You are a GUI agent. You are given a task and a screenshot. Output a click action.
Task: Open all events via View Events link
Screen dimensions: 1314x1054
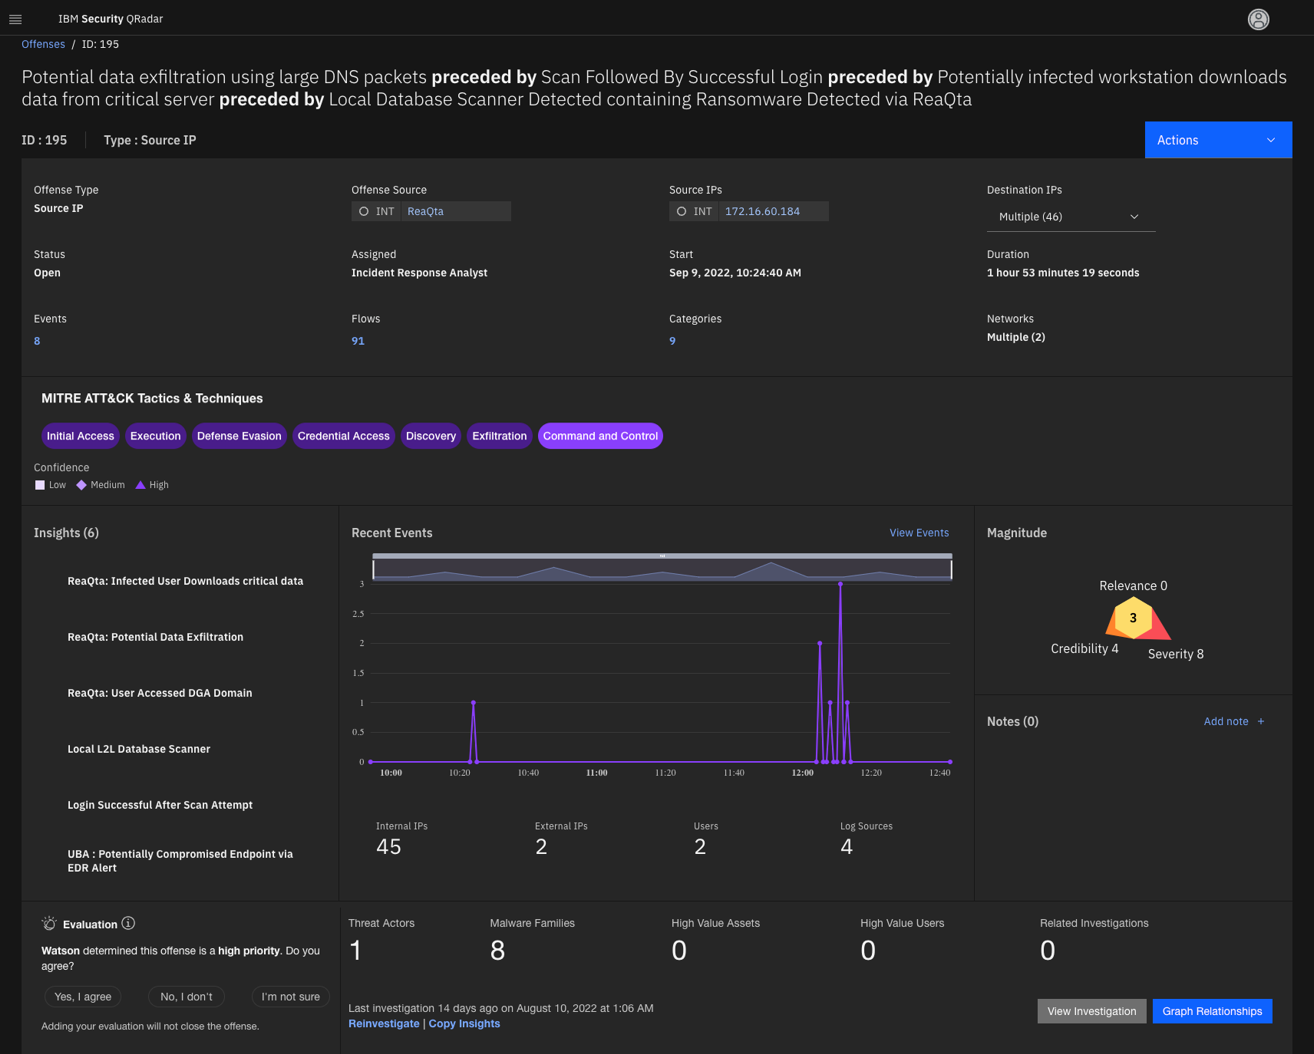918,532
